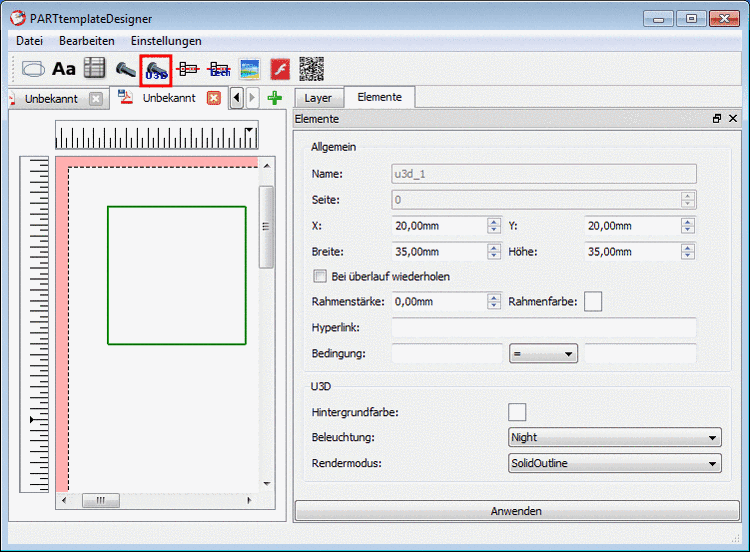Click the Breite value field
The width and height of the screenshot is (750, 552).
440,252
